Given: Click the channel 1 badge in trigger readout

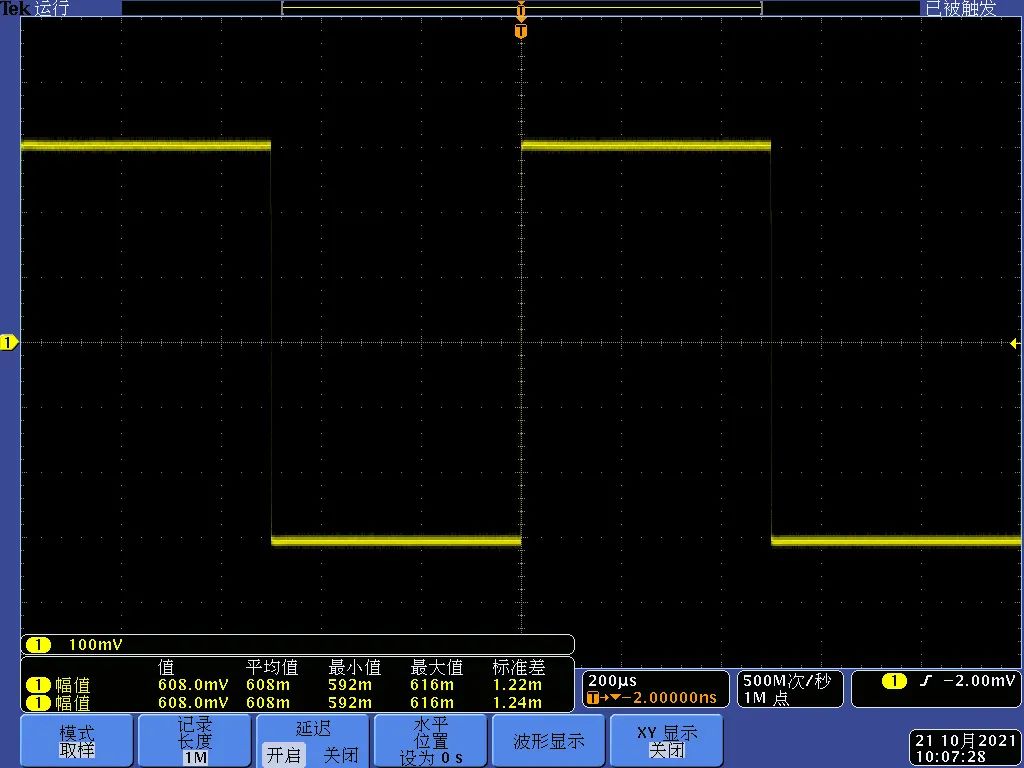Looking at the screenshot, I should [x=894, y=681].
